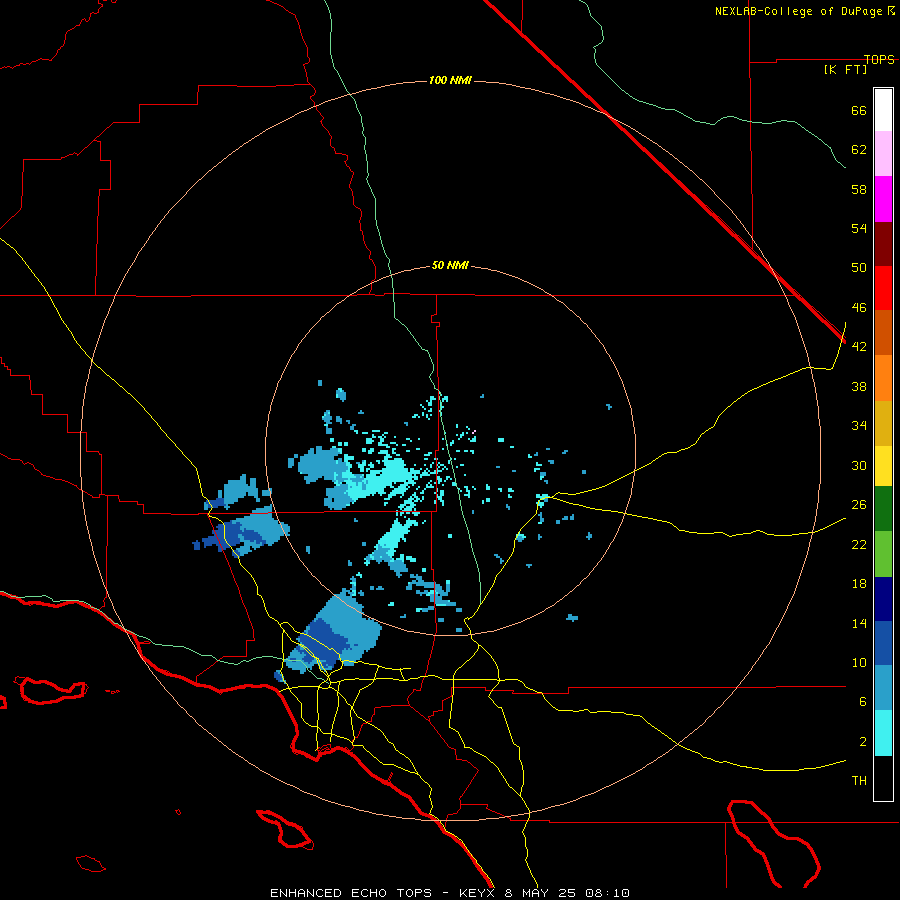Click the legend value 6
This screenshot has height=900, width=900.
pyautogui.click(x=863, y=702)
